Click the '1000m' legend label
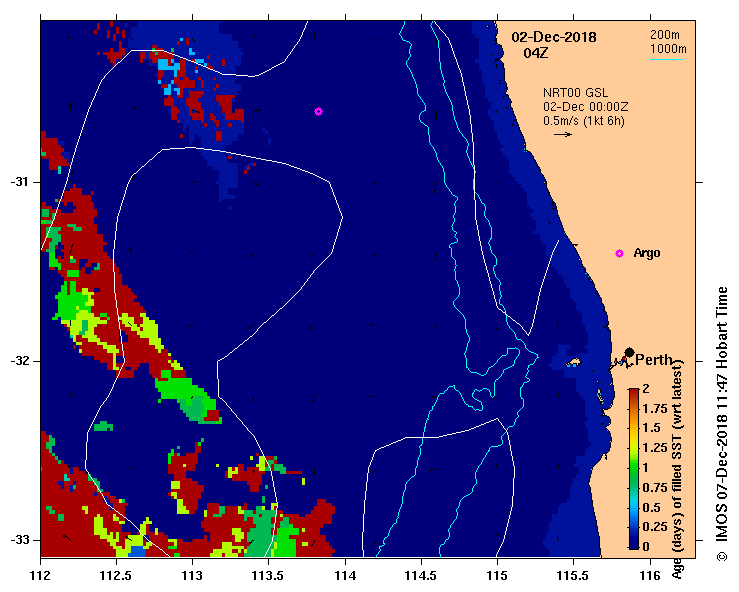Image resolution: width=739 pixels, height=592 pixels. coord(668,49)
